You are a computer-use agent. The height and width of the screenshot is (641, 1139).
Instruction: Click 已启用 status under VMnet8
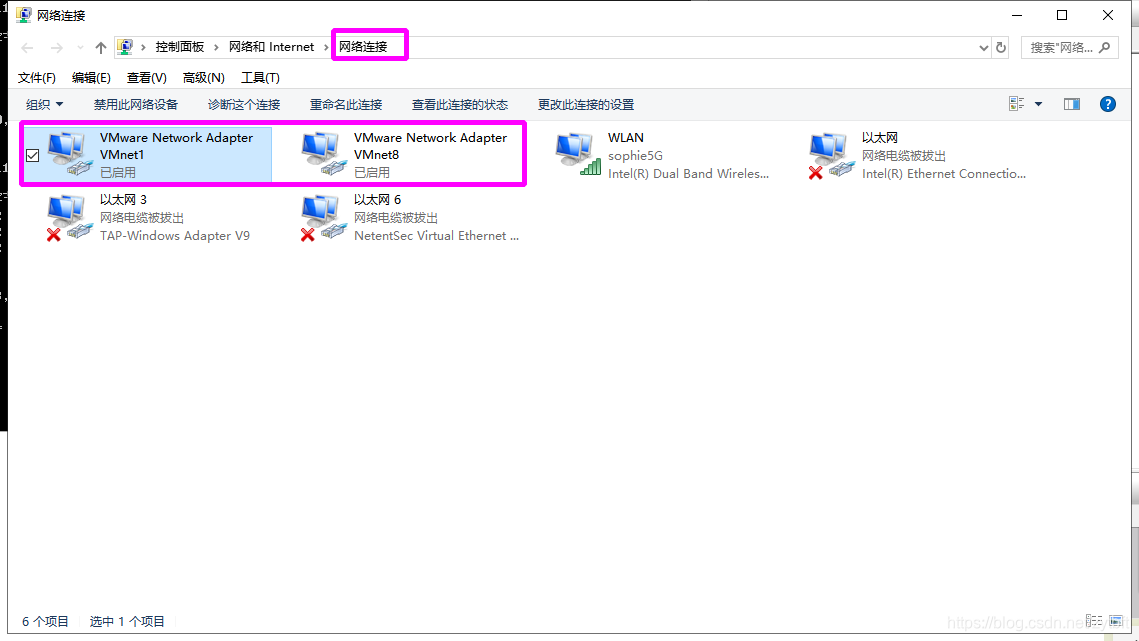click(x=372, y=172)
